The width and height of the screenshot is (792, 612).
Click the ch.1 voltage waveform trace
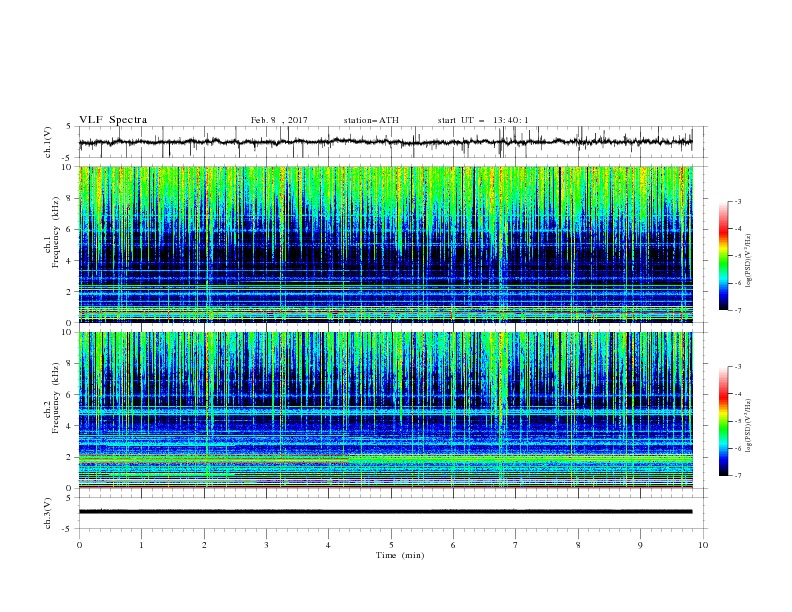click(385, 142)
